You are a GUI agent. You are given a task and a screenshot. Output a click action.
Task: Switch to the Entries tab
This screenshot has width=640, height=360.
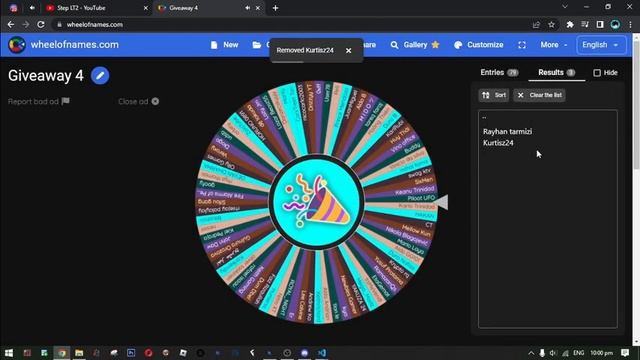(499, 73)
